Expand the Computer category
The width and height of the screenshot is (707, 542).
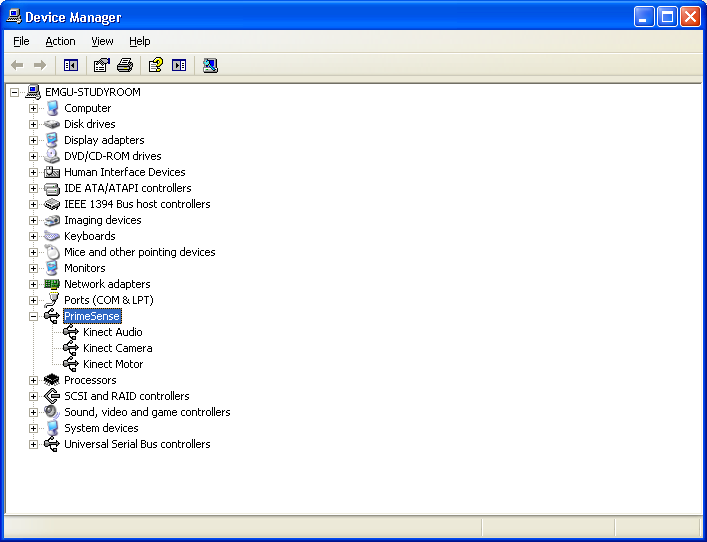(33, 108)
